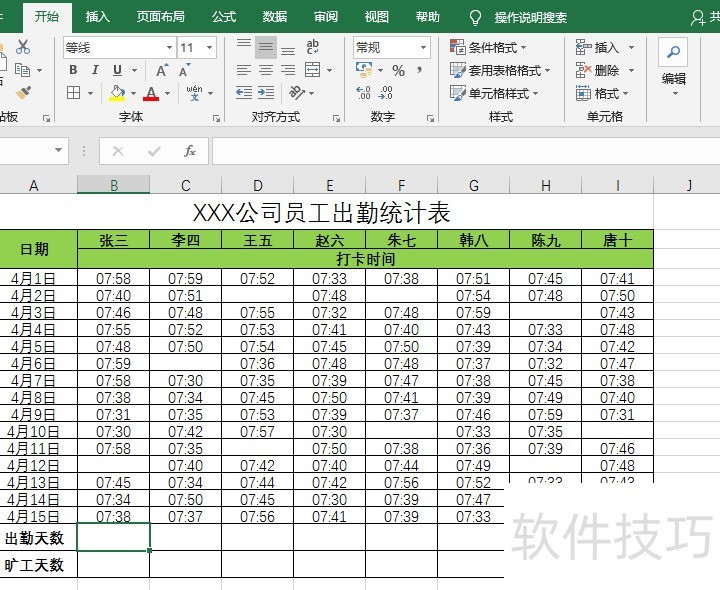
Task: Open the 页面布局 tab
Action: [x=161, y=17]
